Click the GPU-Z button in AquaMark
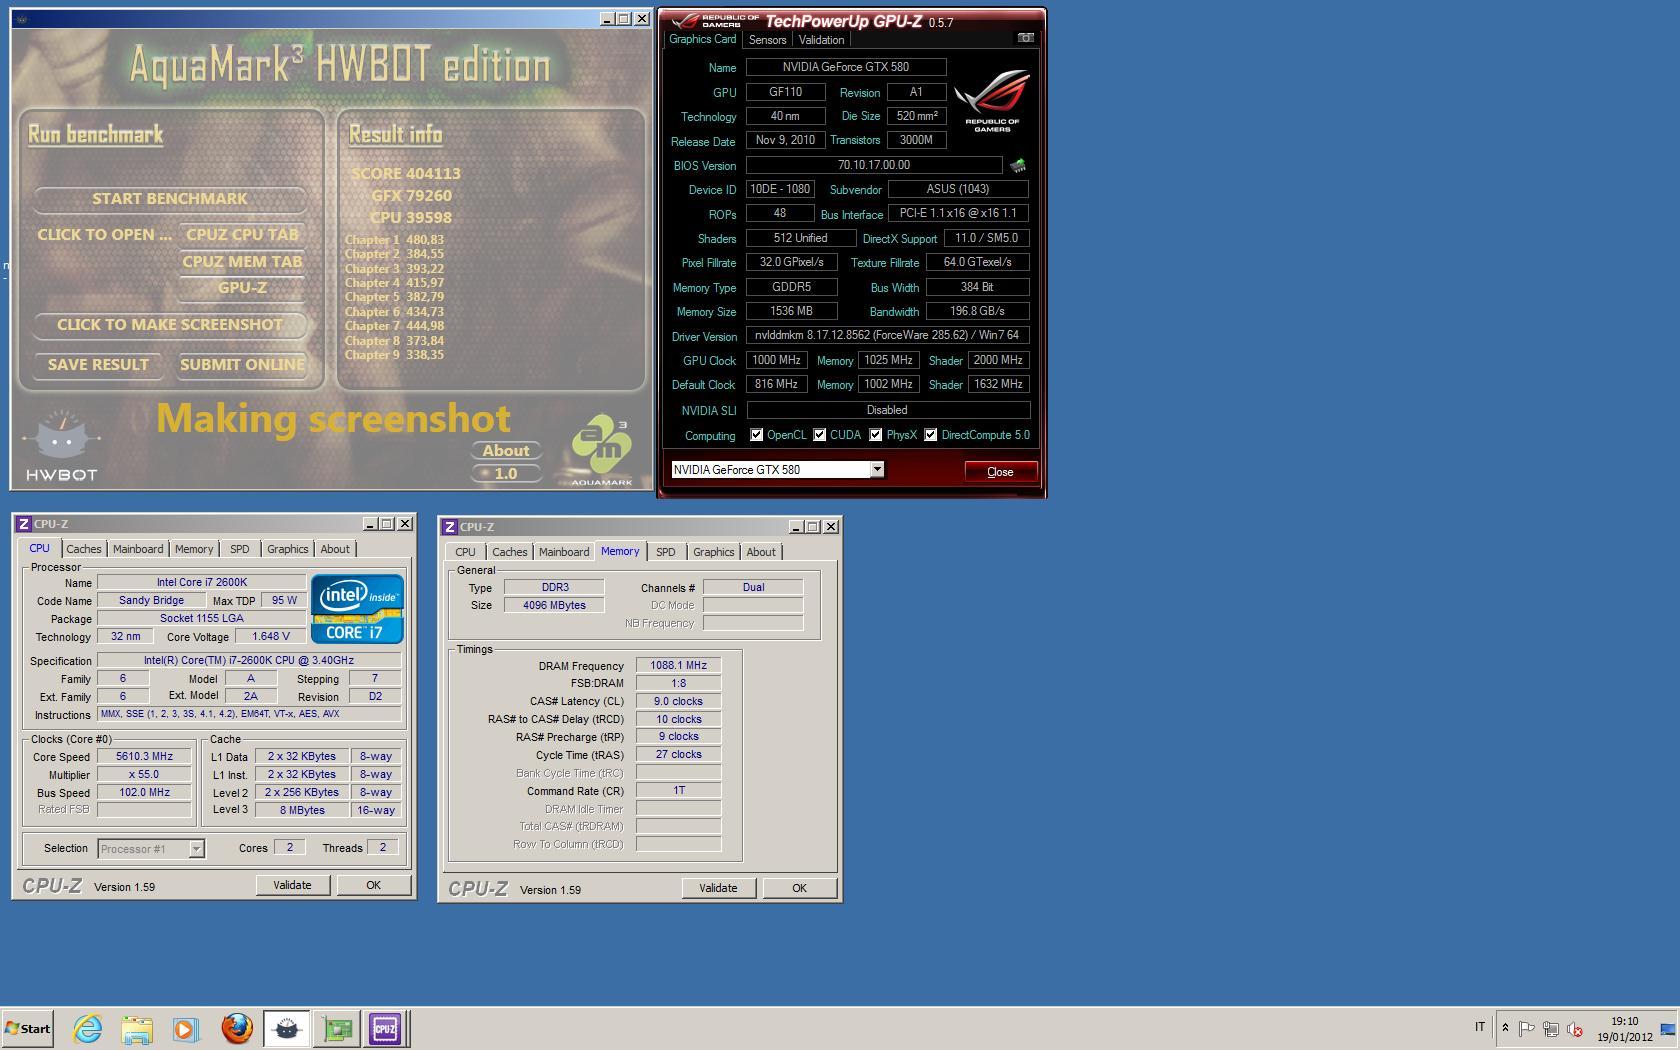This screenshot has width=1680, height=1050. click(x=242, y=288)
